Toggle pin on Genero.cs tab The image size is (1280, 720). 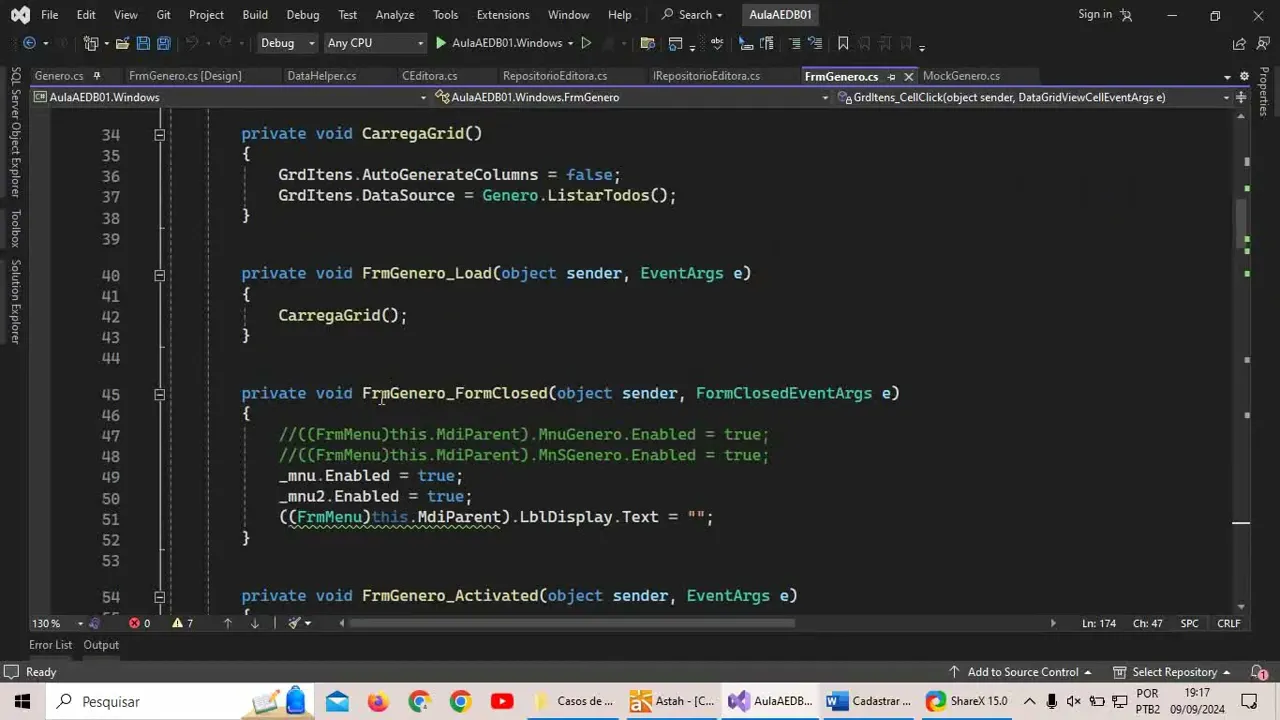tap(97, 76)
